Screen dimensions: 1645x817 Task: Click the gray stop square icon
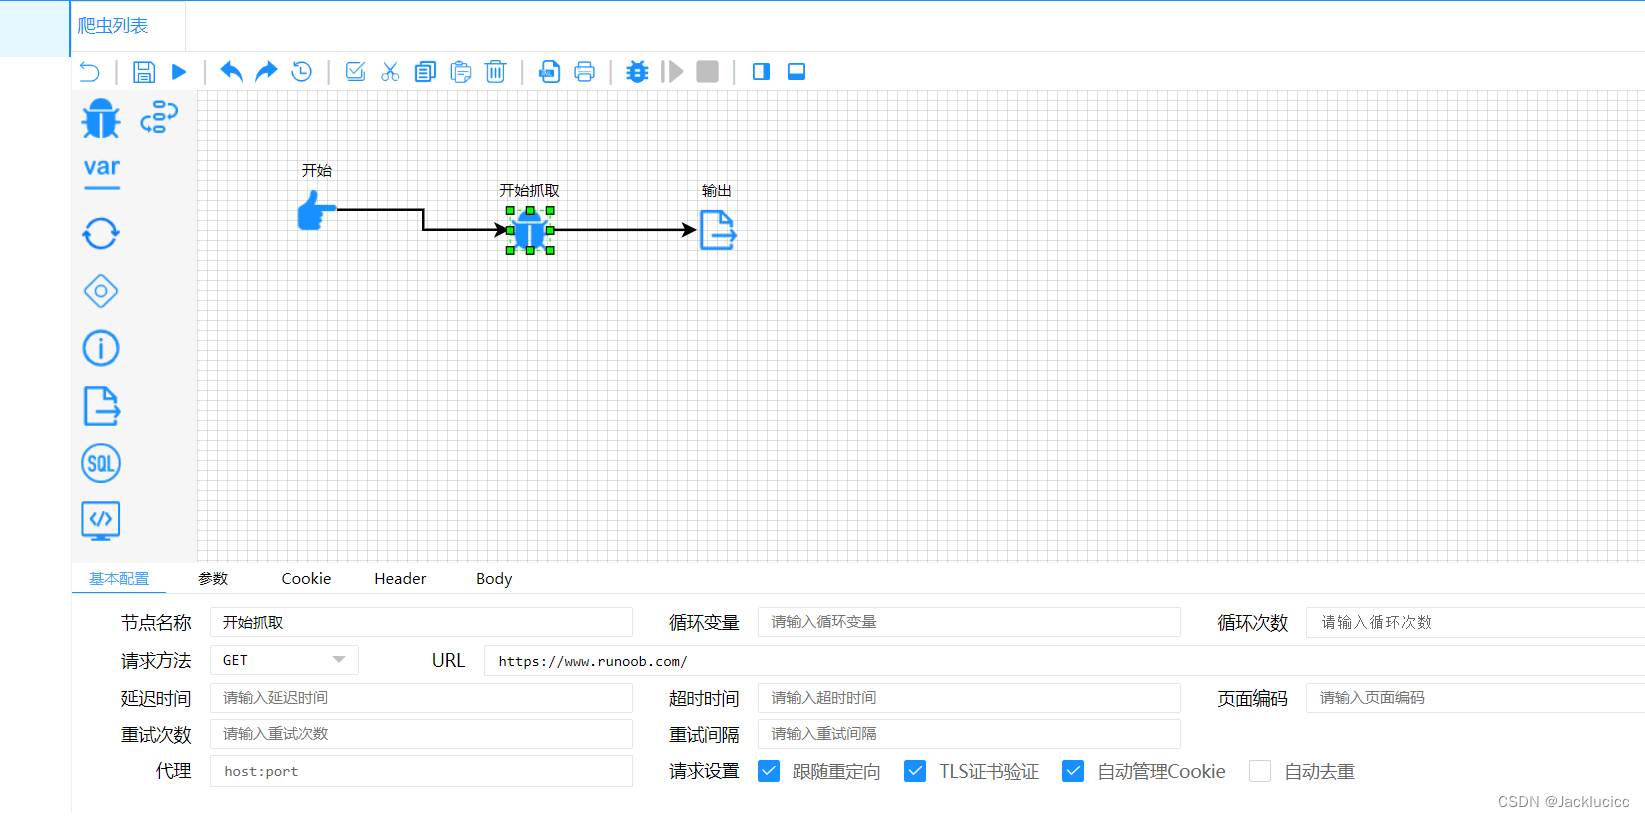pos(707,72)
